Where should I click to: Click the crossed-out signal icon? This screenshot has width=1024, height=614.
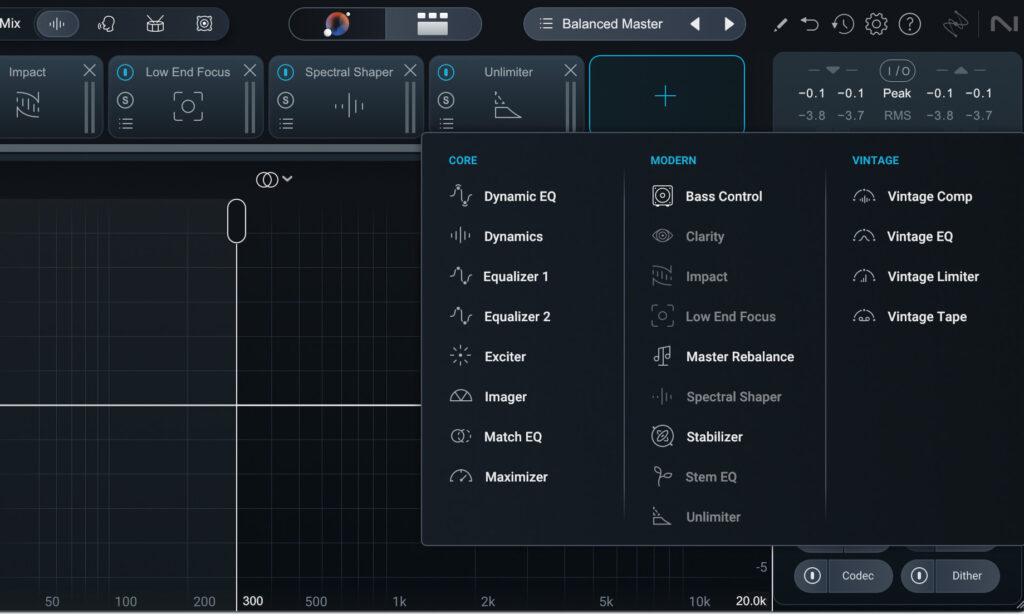(955, 25)
